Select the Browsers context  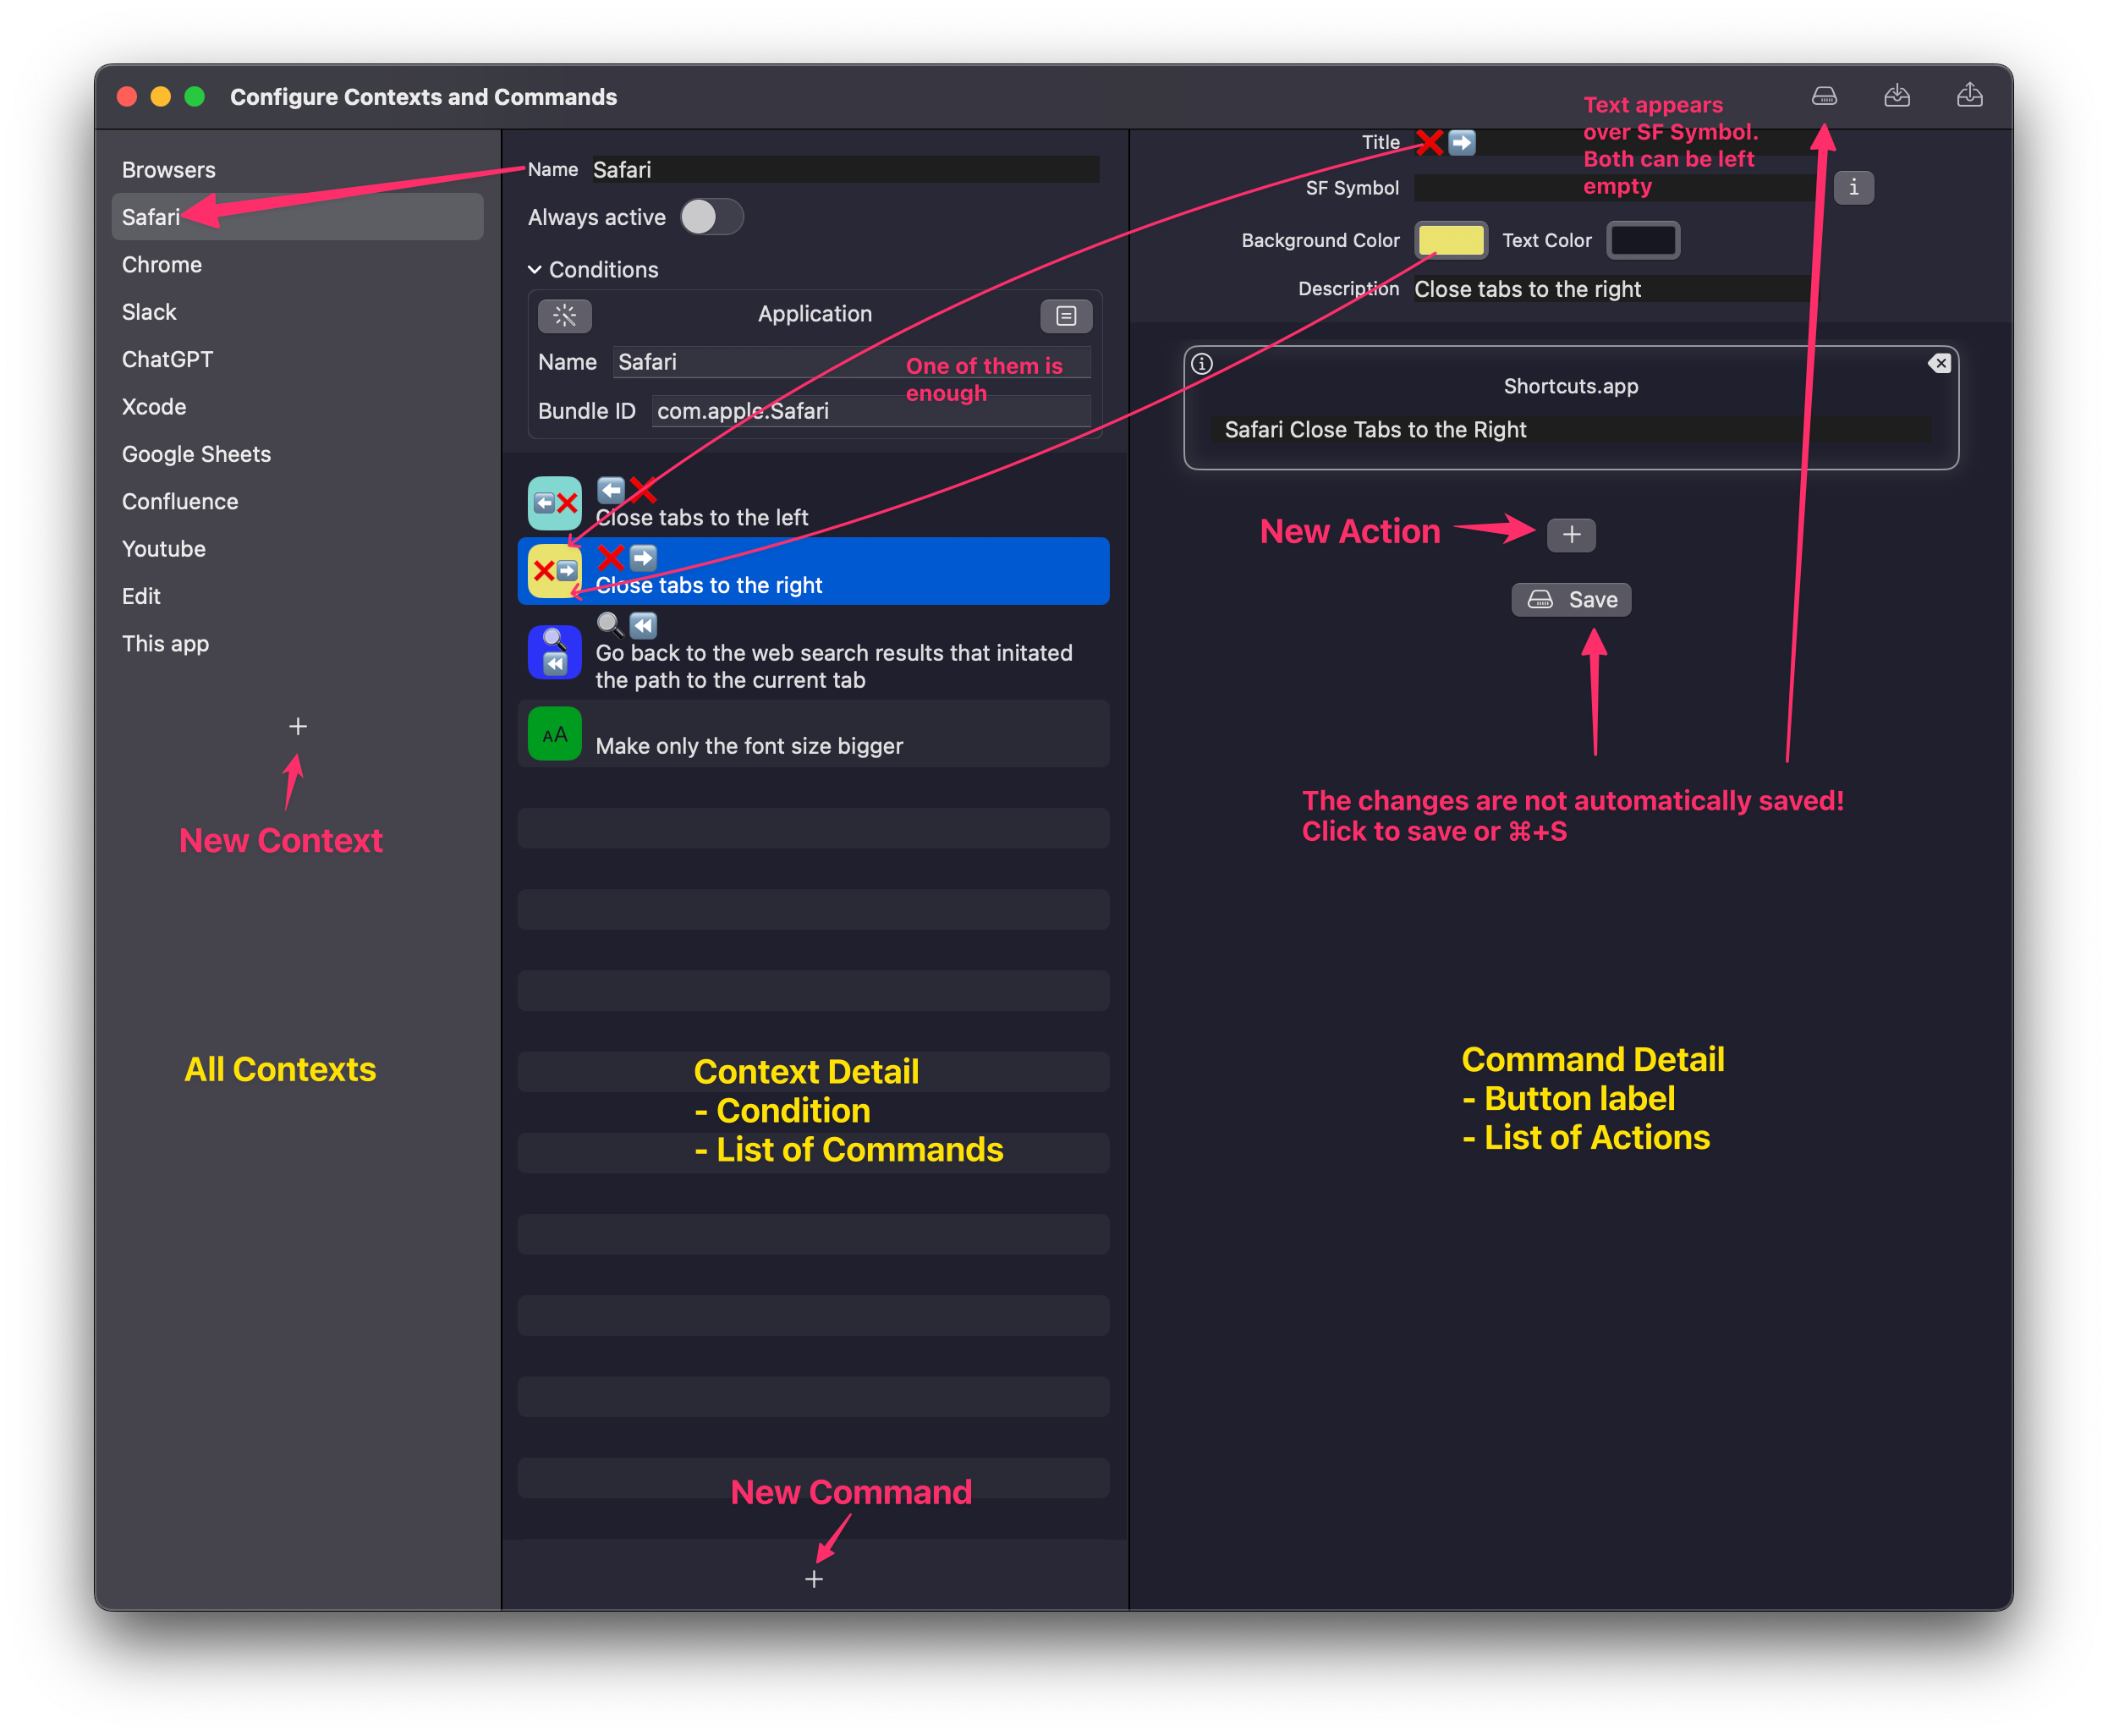coord(298,170)
